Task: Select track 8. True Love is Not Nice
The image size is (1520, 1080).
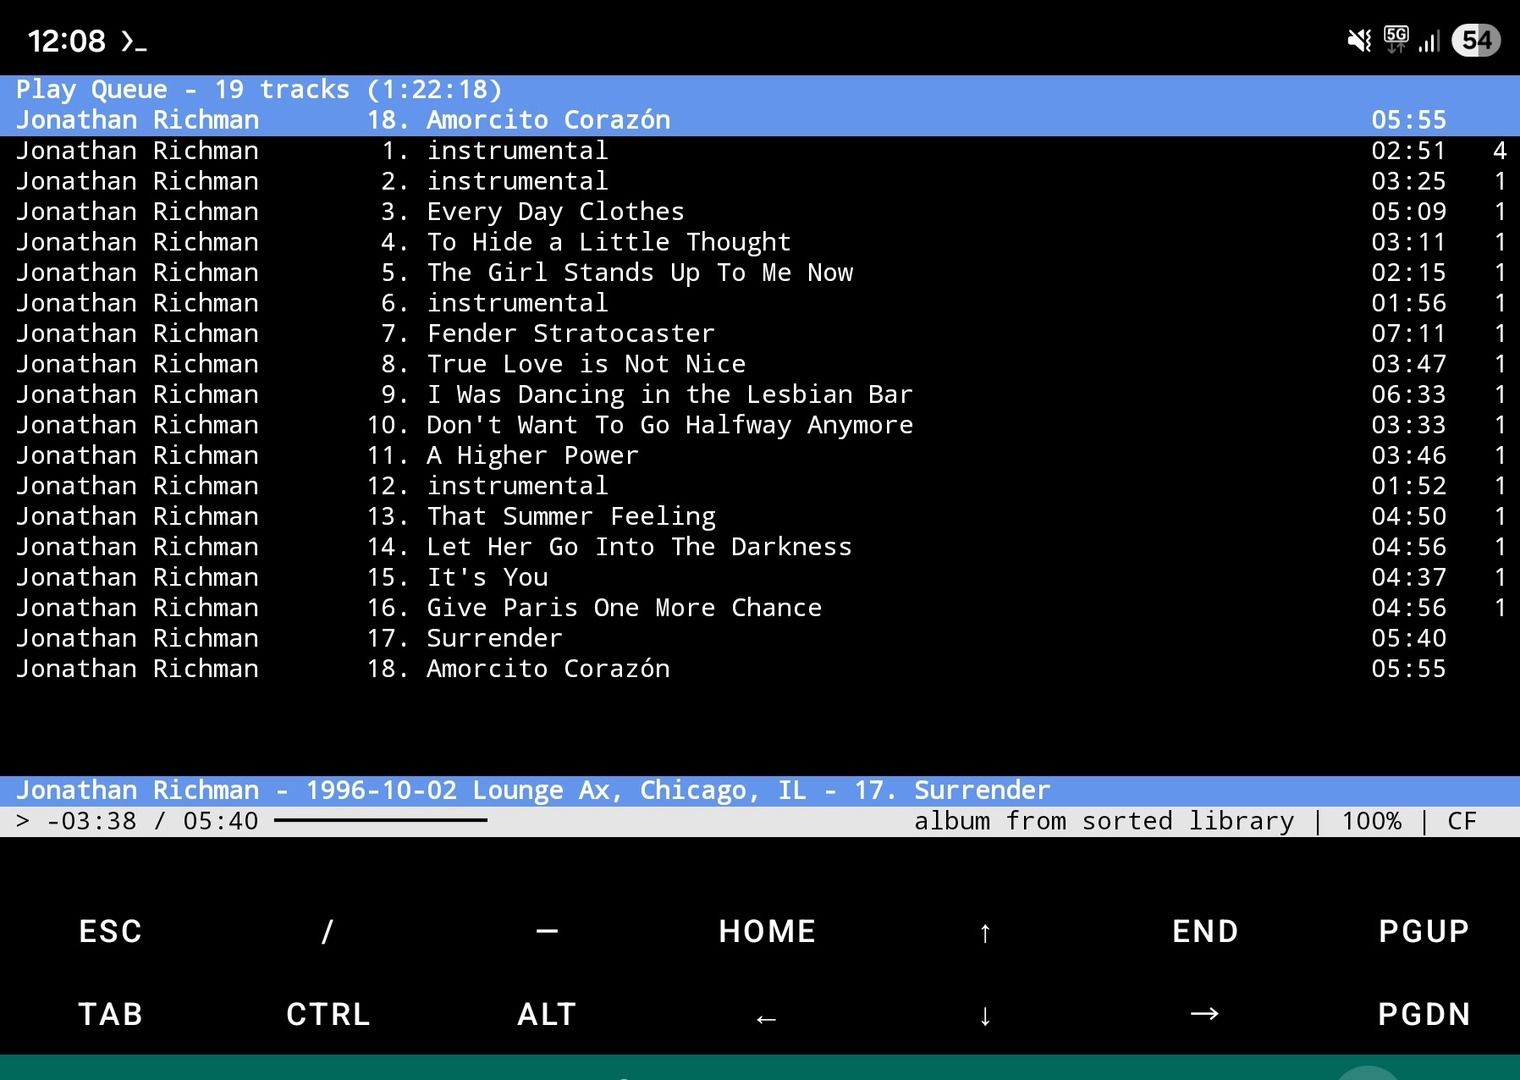Action: pos(760,364)
